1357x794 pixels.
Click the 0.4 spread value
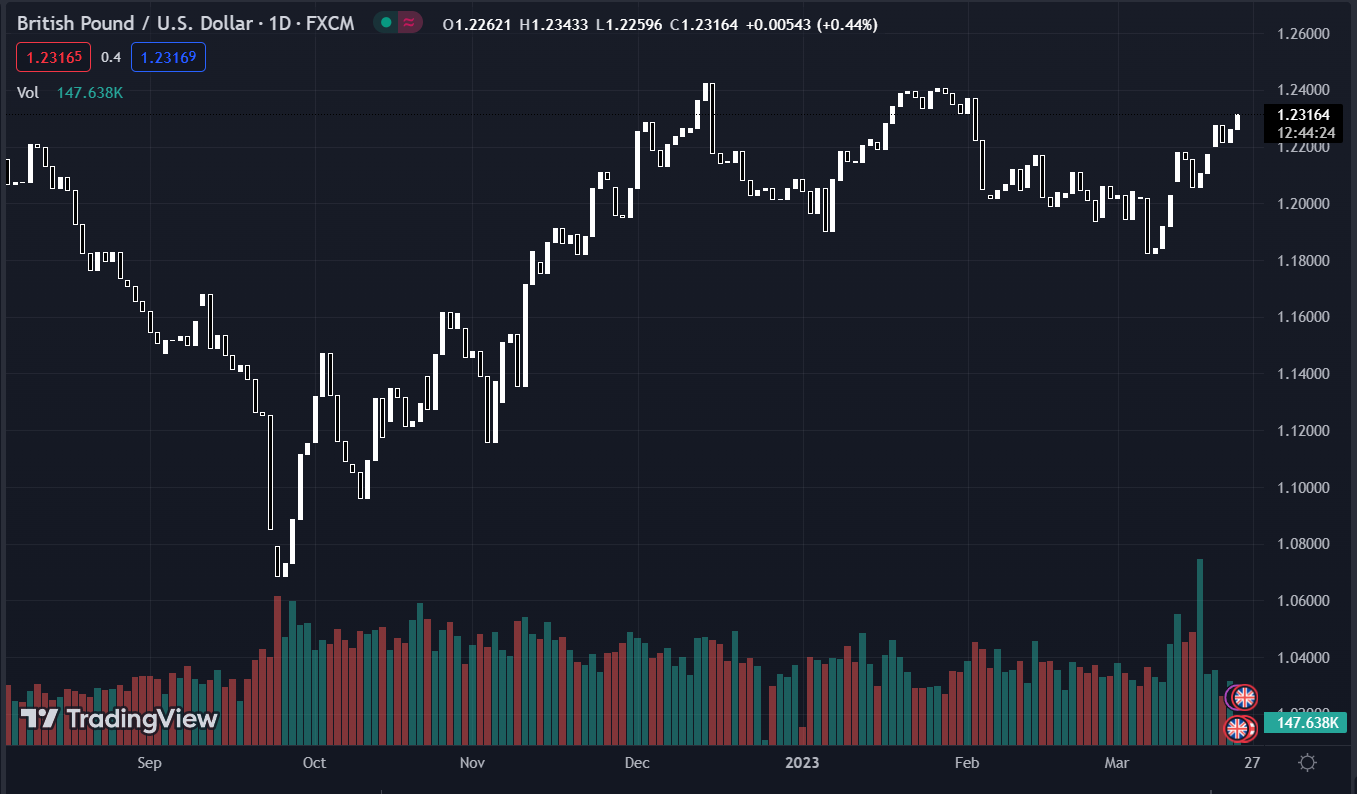[x=111, y=58]
